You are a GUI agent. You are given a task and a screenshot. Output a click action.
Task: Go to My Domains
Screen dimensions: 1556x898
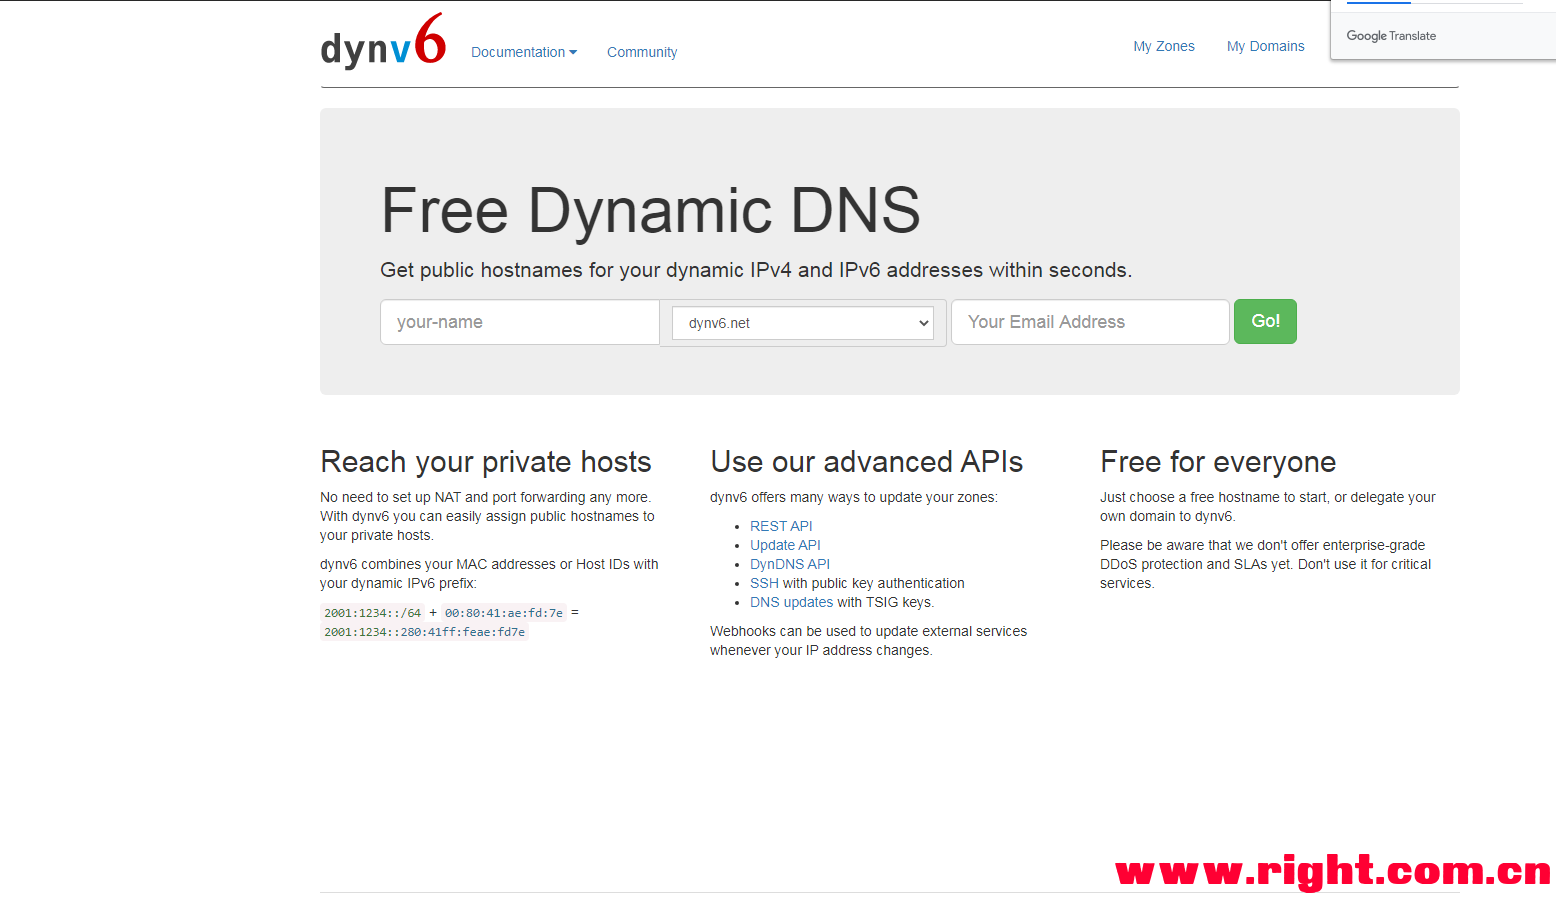coord(1266,46)
